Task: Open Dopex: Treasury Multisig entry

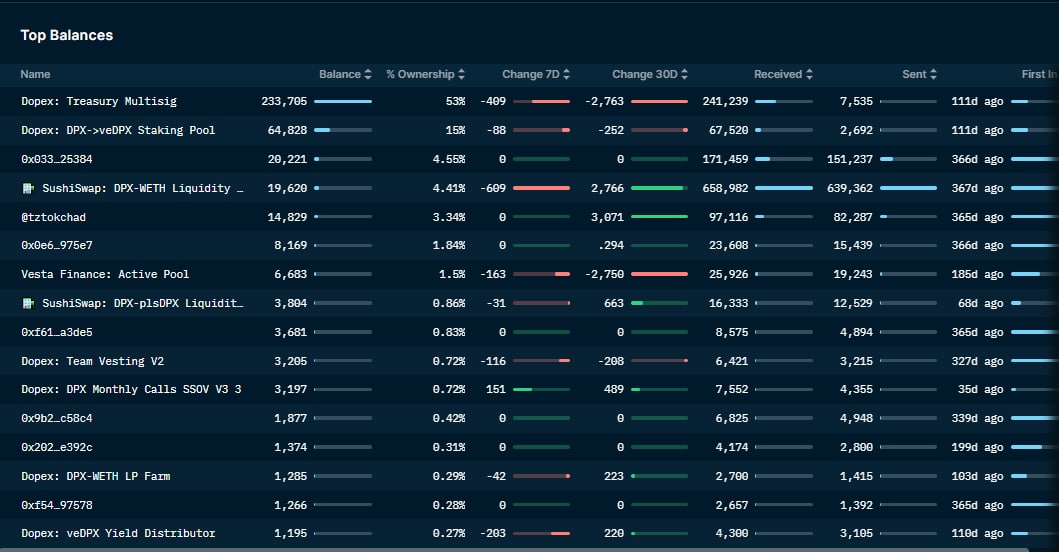Action: [99, 101]
